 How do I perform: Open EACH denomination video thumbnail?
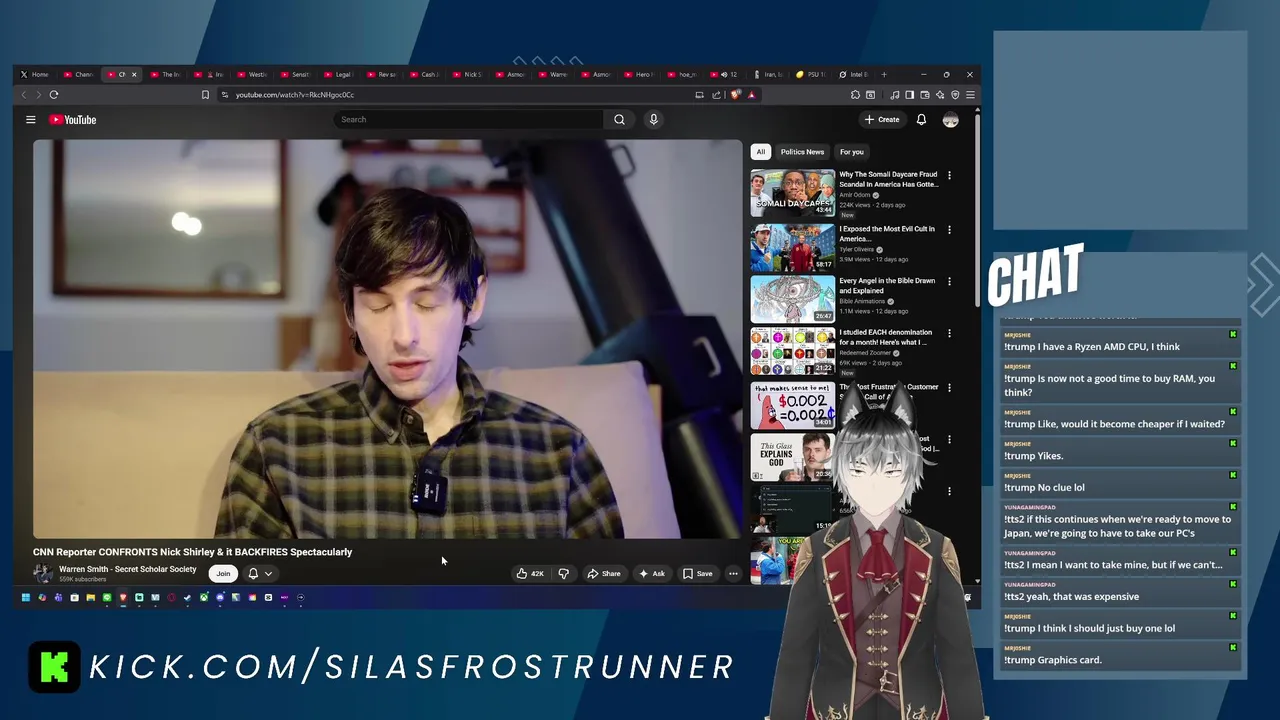[792, 351]
